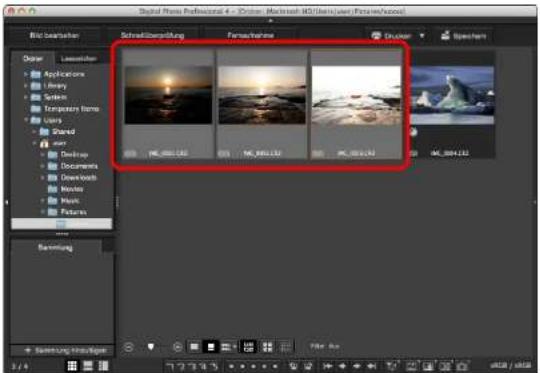540x373 pixels.
Task: Jump to first image arrow icon
Action: click(328, 366)
